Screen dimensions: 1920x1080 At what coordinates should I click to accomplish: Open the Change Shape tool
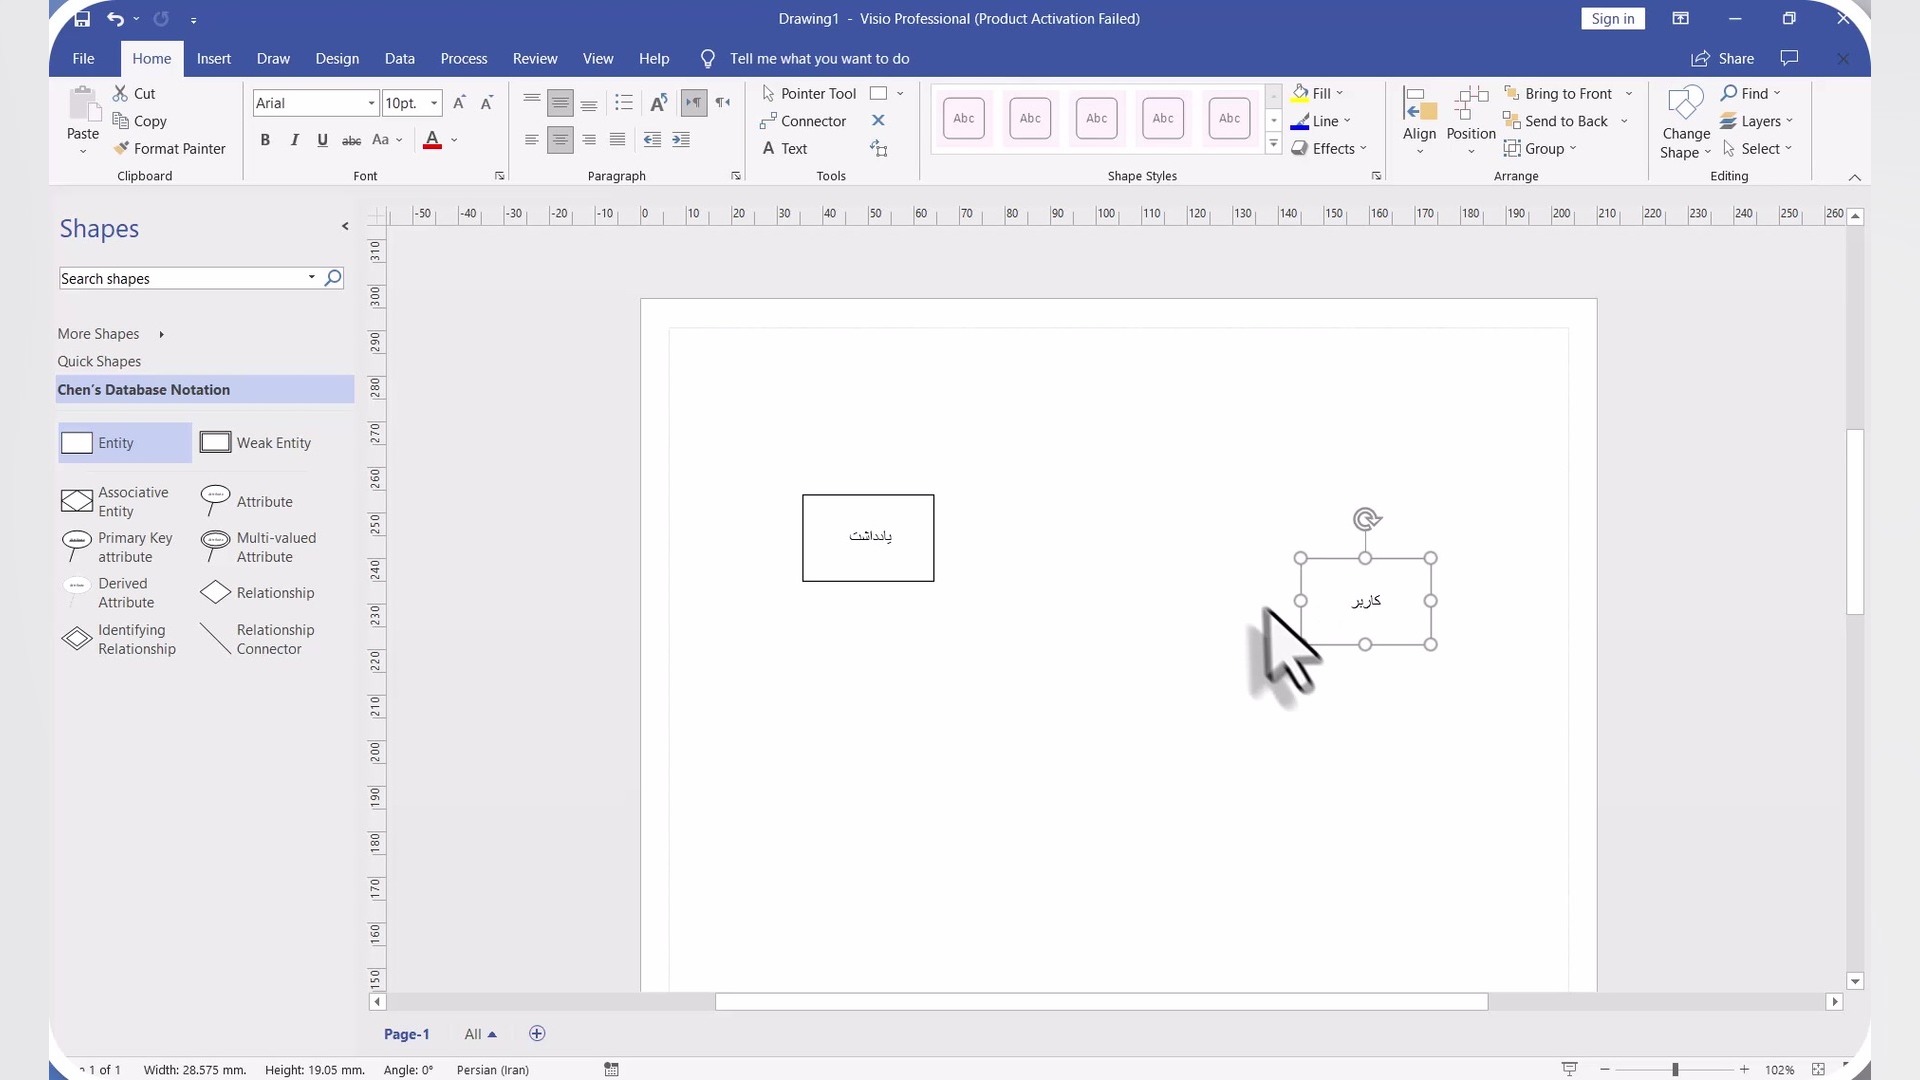(x=1686, y=123)
